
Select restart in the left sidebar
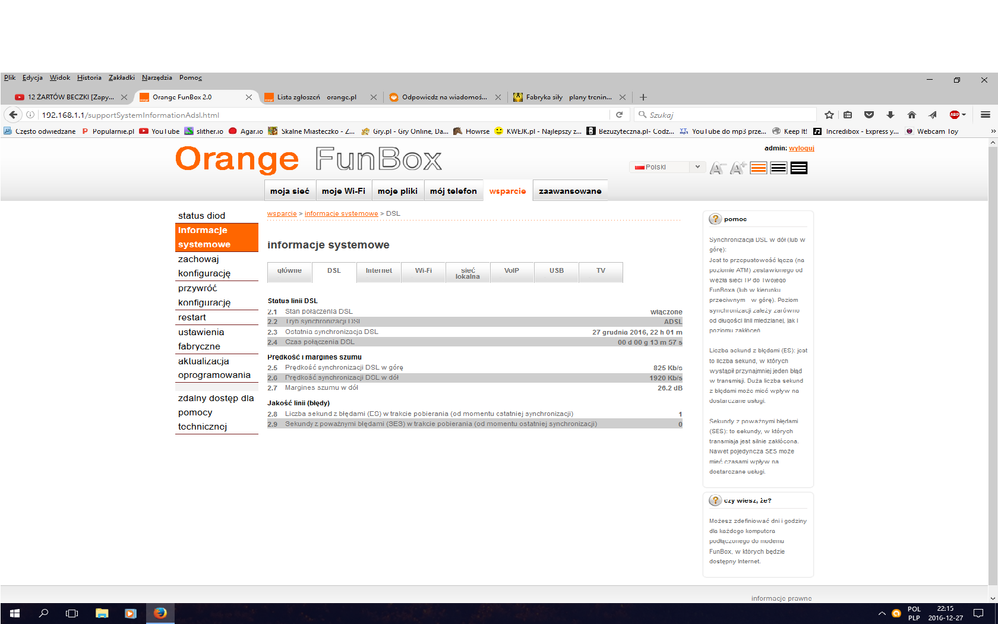pyautogui.click(x=192, y=317)
